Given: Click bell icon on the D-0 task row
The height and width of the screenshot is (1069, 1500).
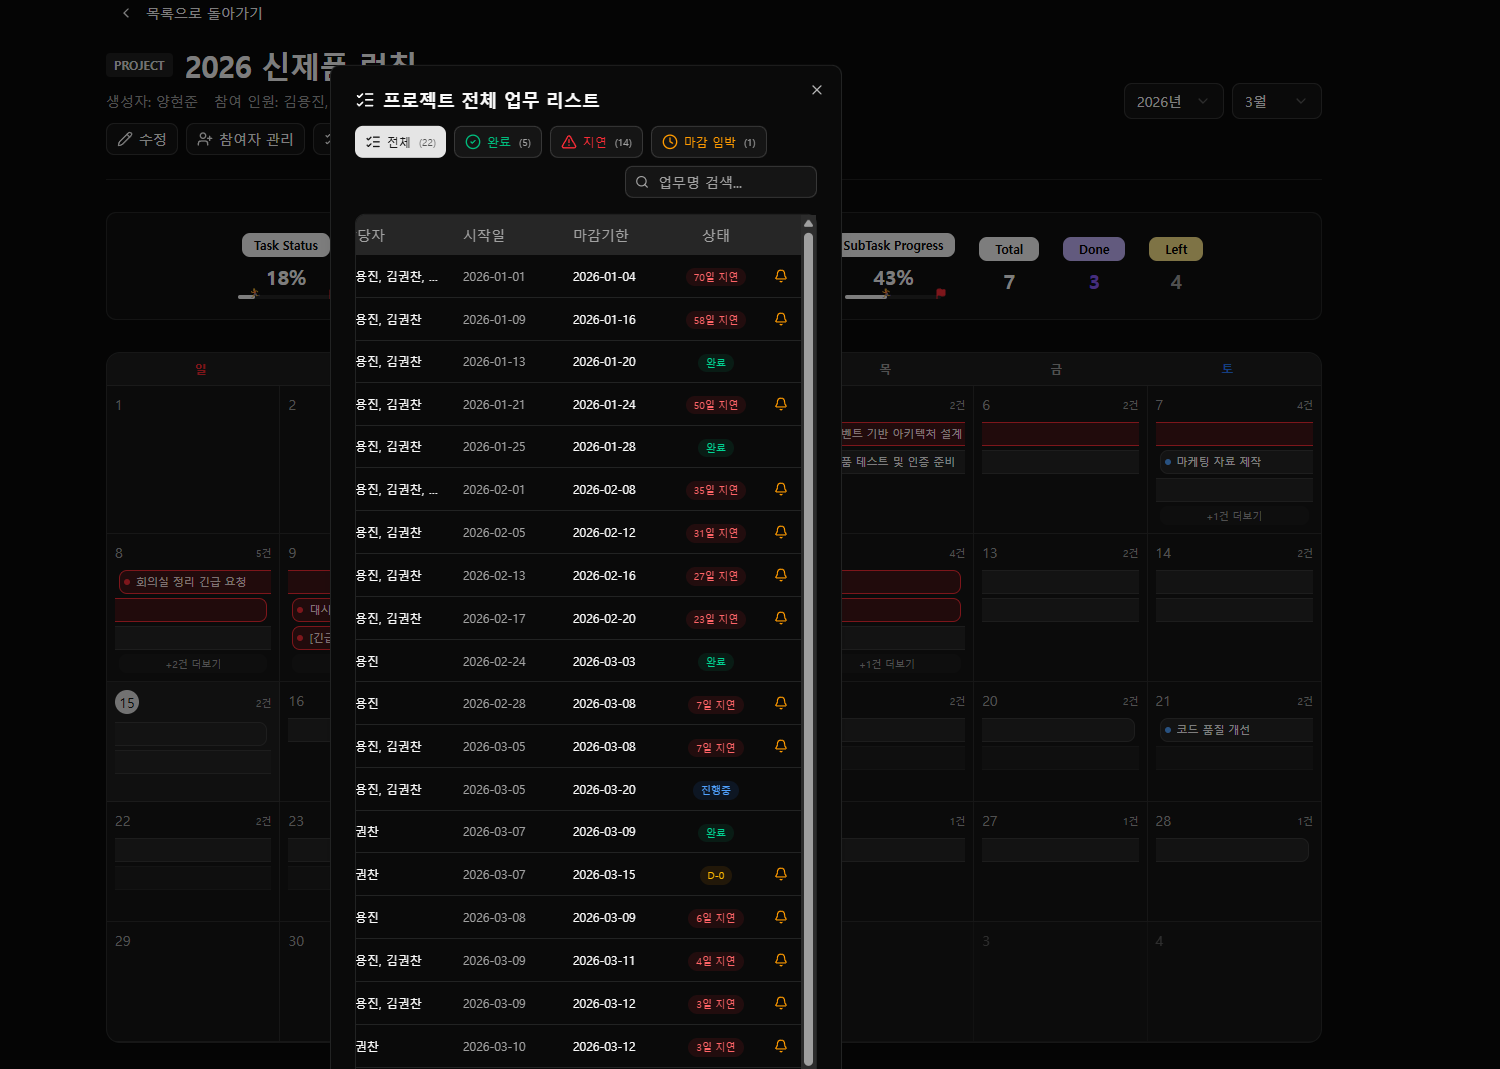Looking at the screenshot, I should tap(781, 874).
